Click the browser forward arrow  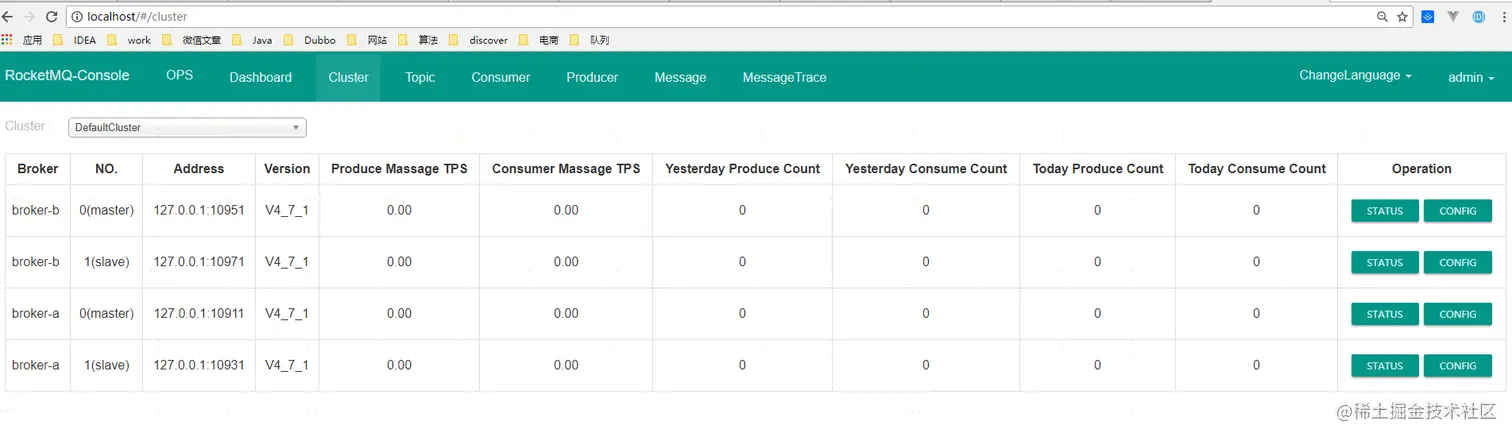coord(29,17)
